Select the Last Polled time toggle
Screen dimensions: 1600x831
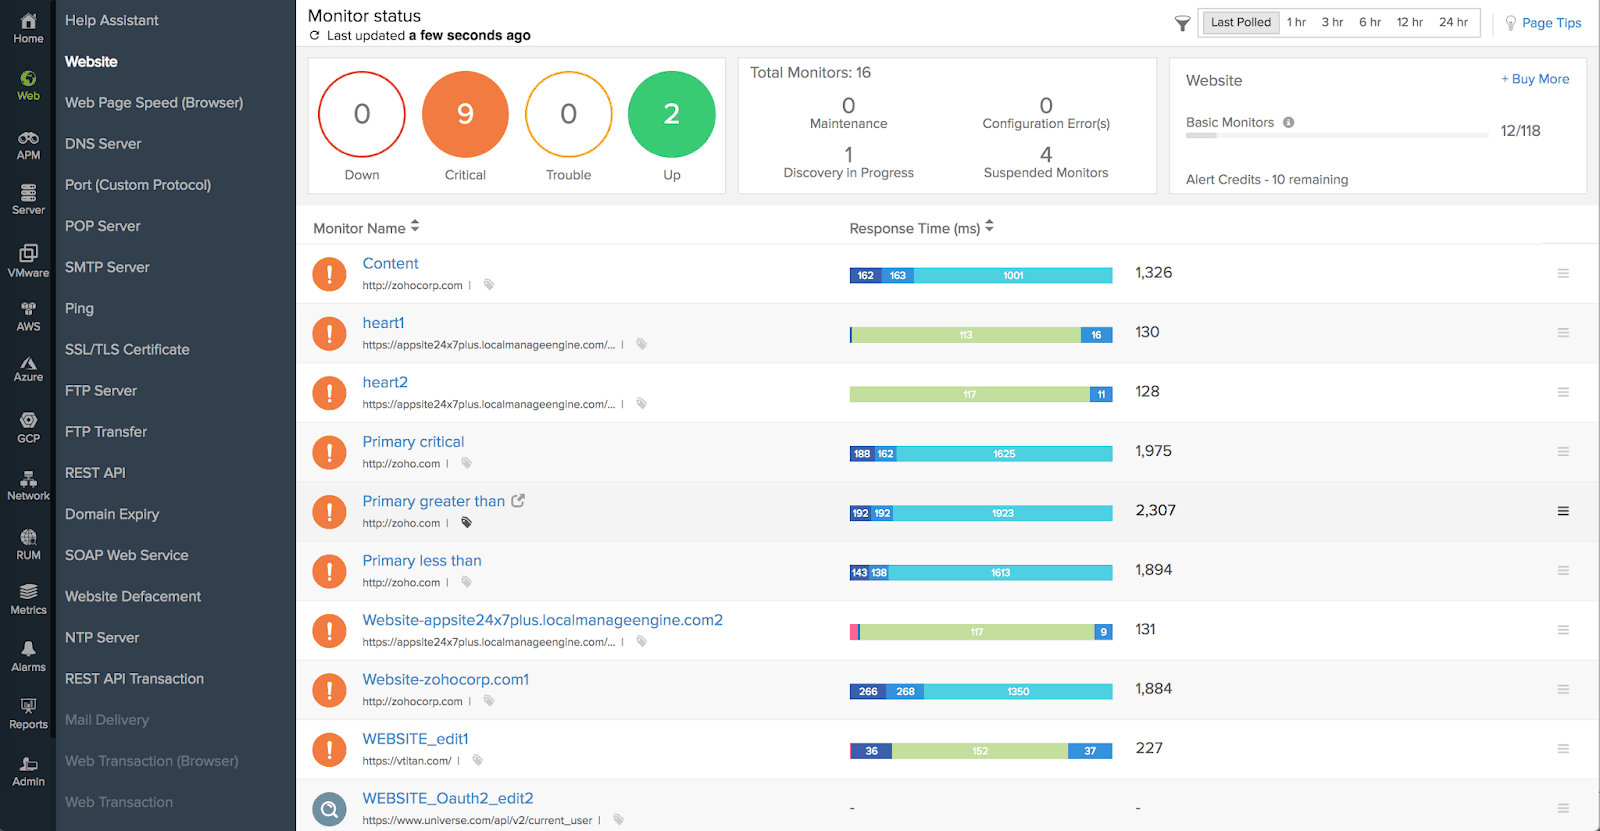point(1240,22)
